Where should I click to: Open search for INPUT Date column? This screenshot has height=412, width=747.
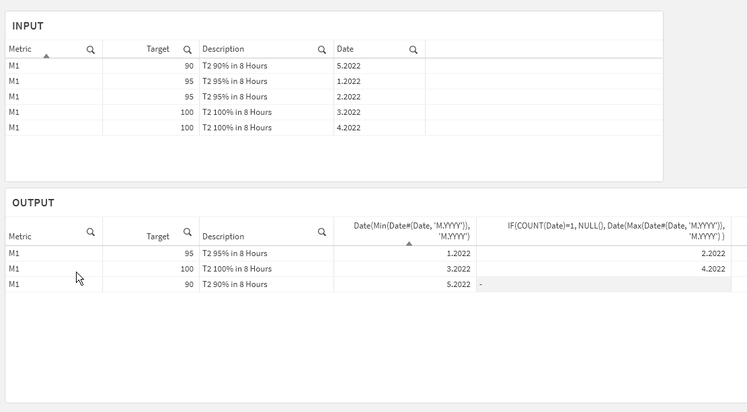[413, 49]
